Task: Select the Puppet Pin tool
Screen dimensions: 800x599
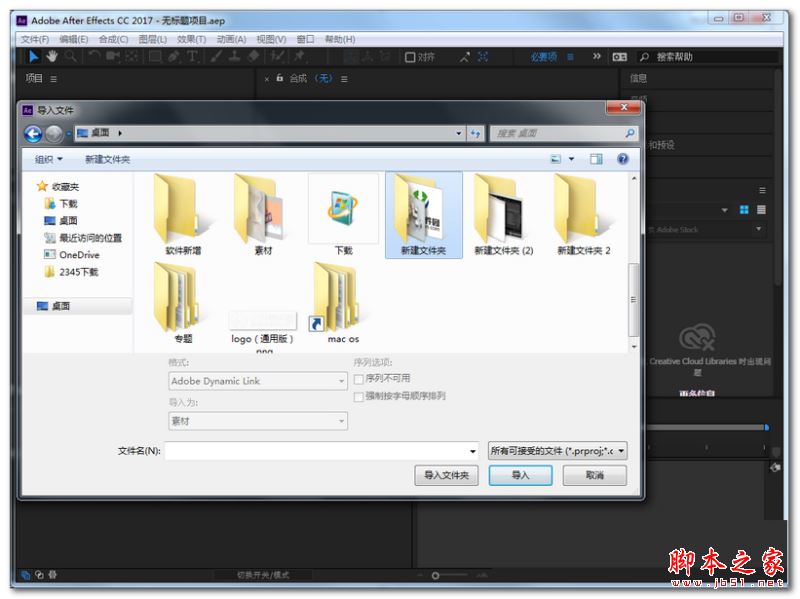Action: tap(299, 57)
